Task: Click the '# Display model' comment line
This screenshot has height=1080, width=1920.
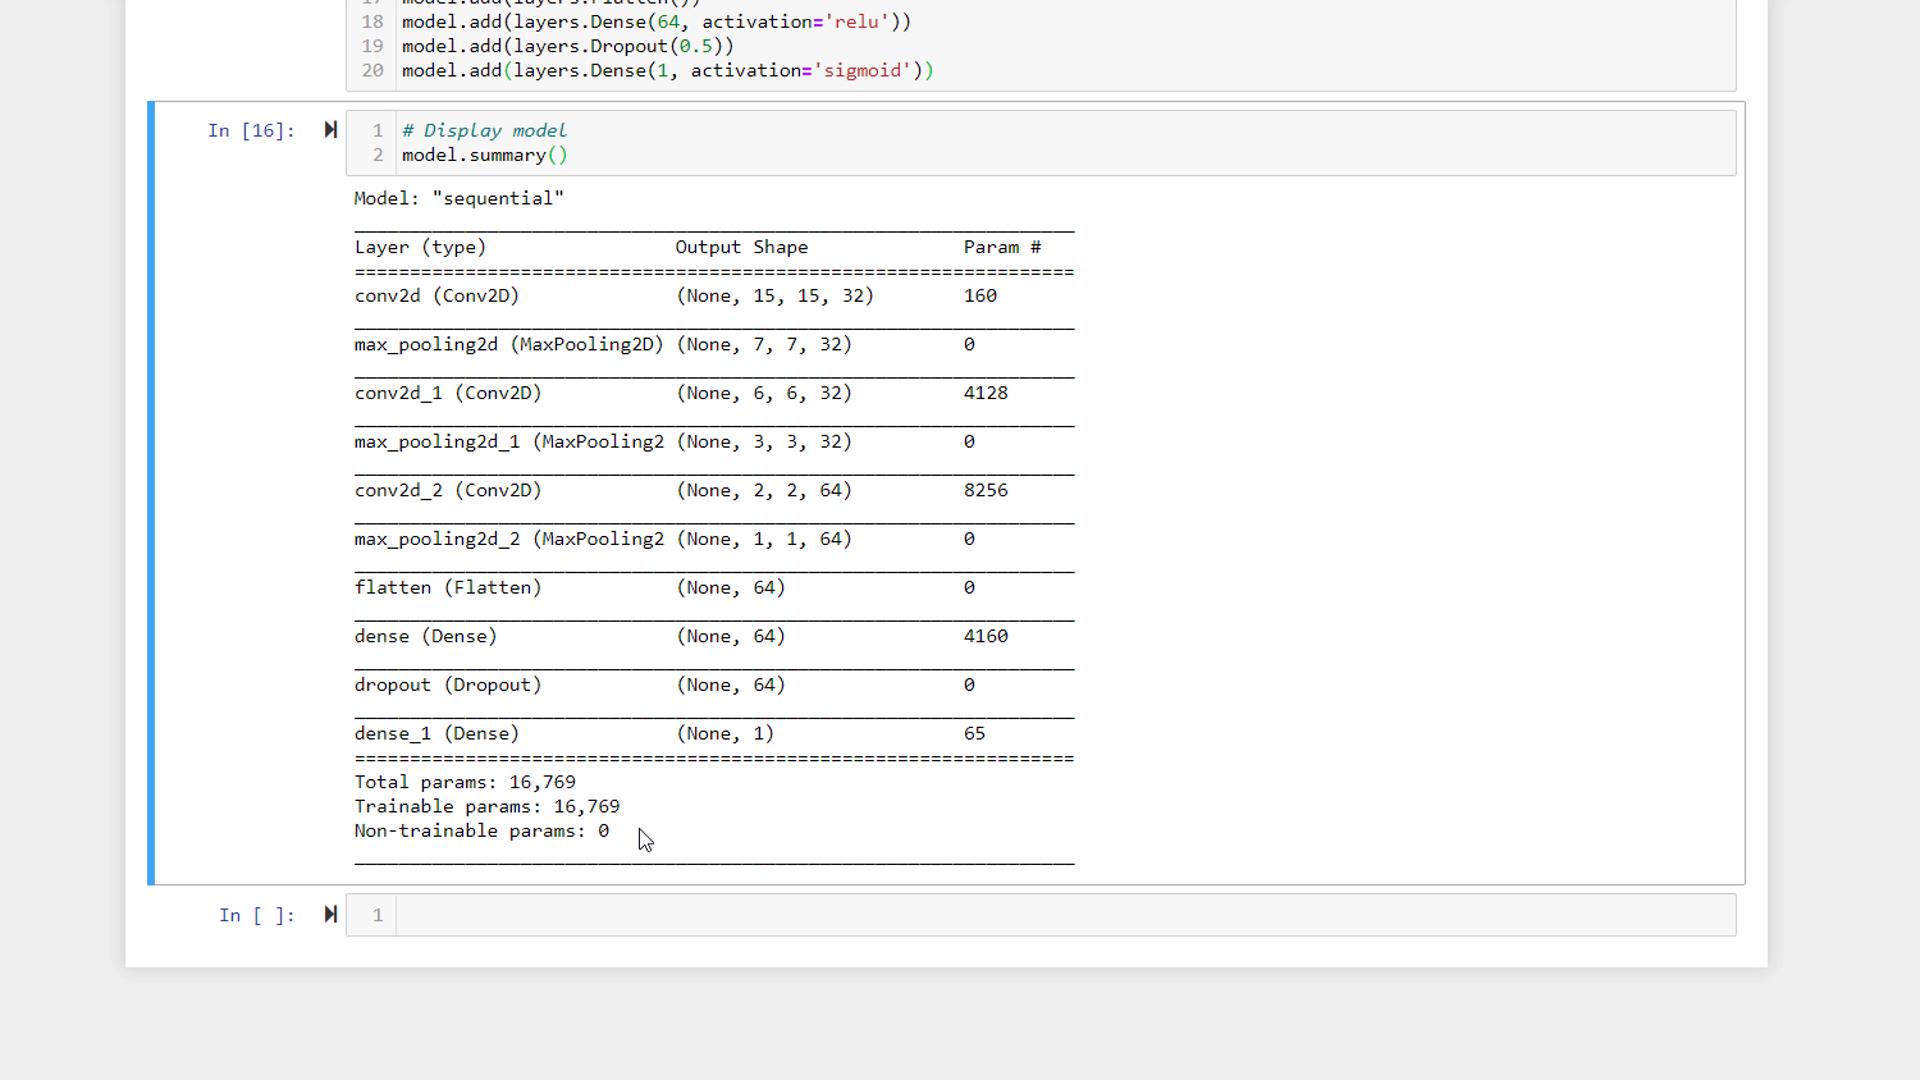Action: (484, 130)
